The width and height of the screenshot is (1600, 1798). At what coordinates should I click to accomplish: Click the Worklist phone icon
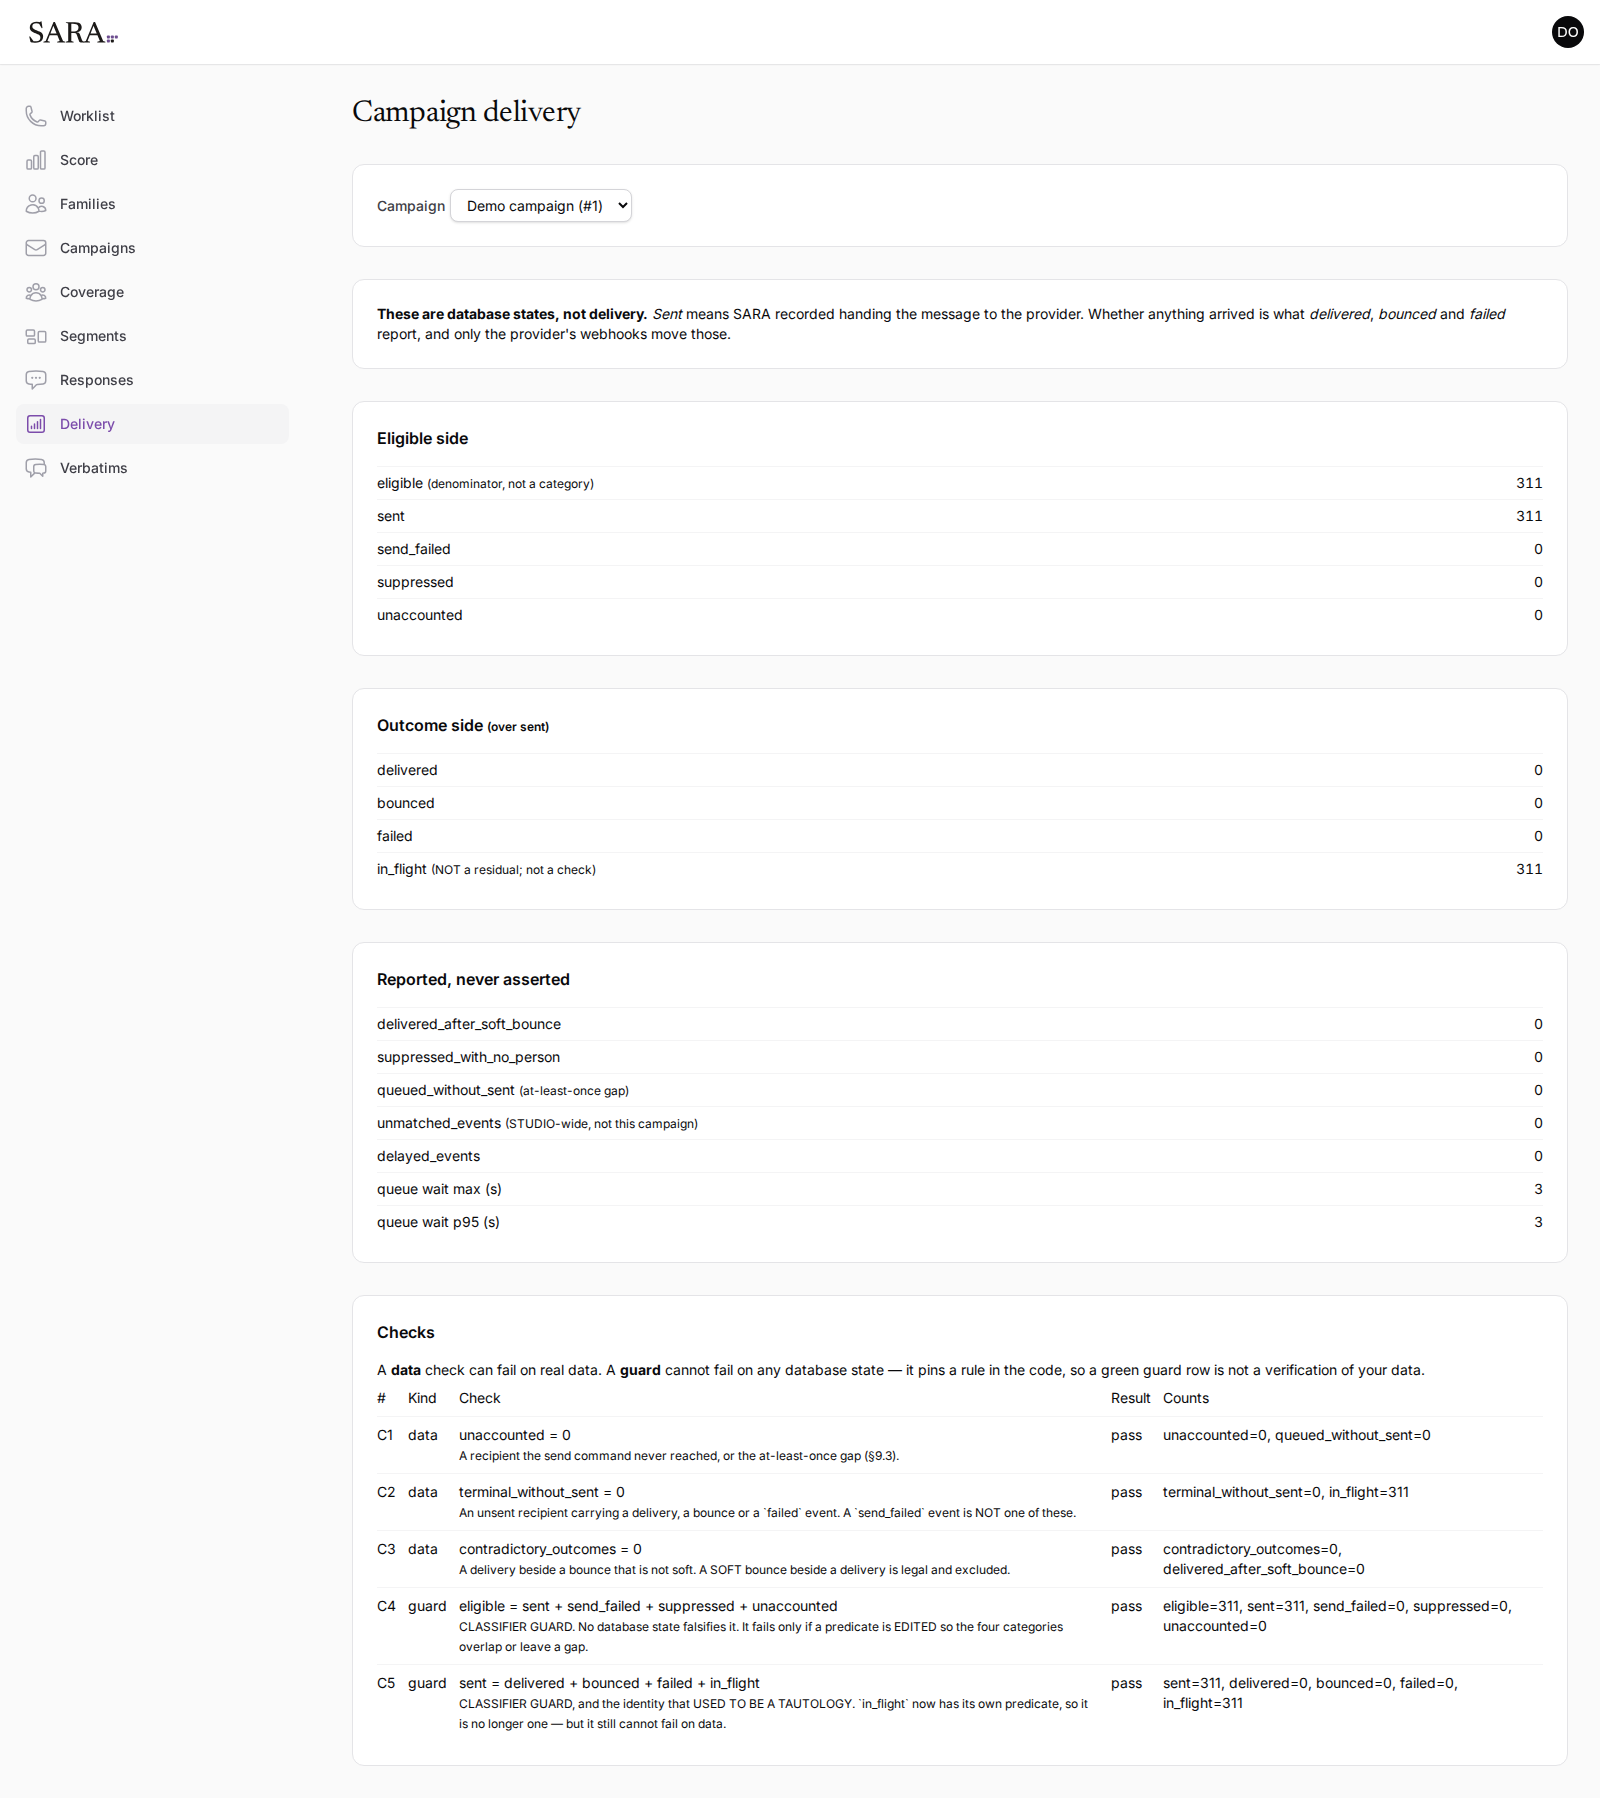pyautogui.click(x=36, y=116)
